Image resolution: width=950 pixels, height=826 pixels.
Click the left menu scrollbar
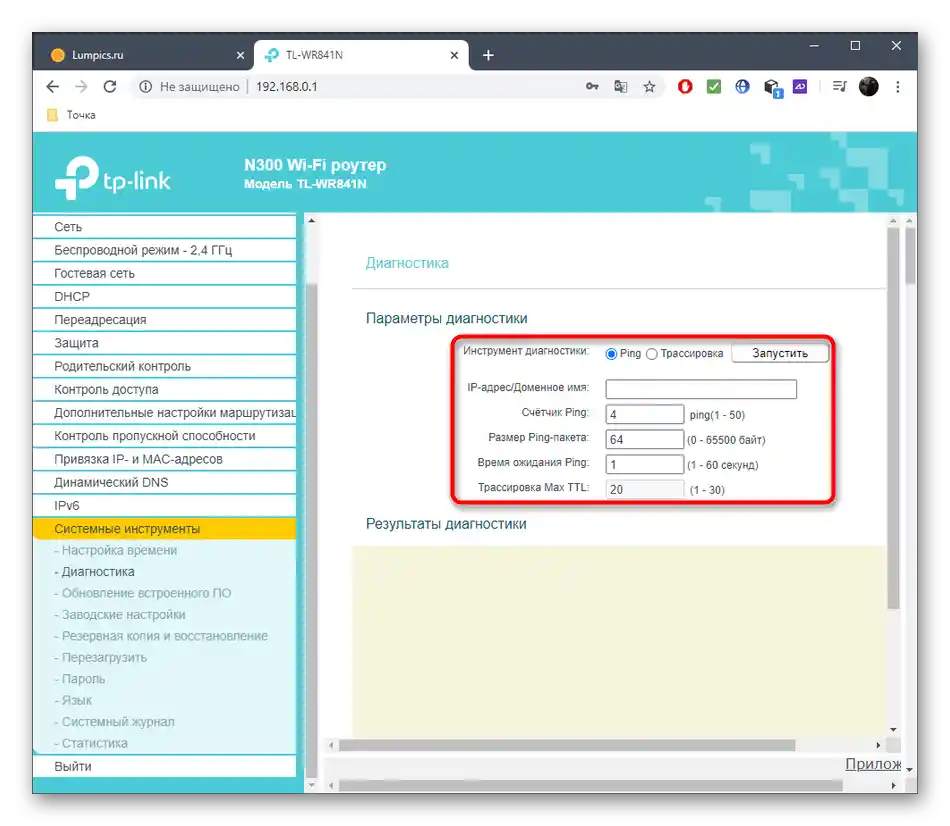pos(311,530)
